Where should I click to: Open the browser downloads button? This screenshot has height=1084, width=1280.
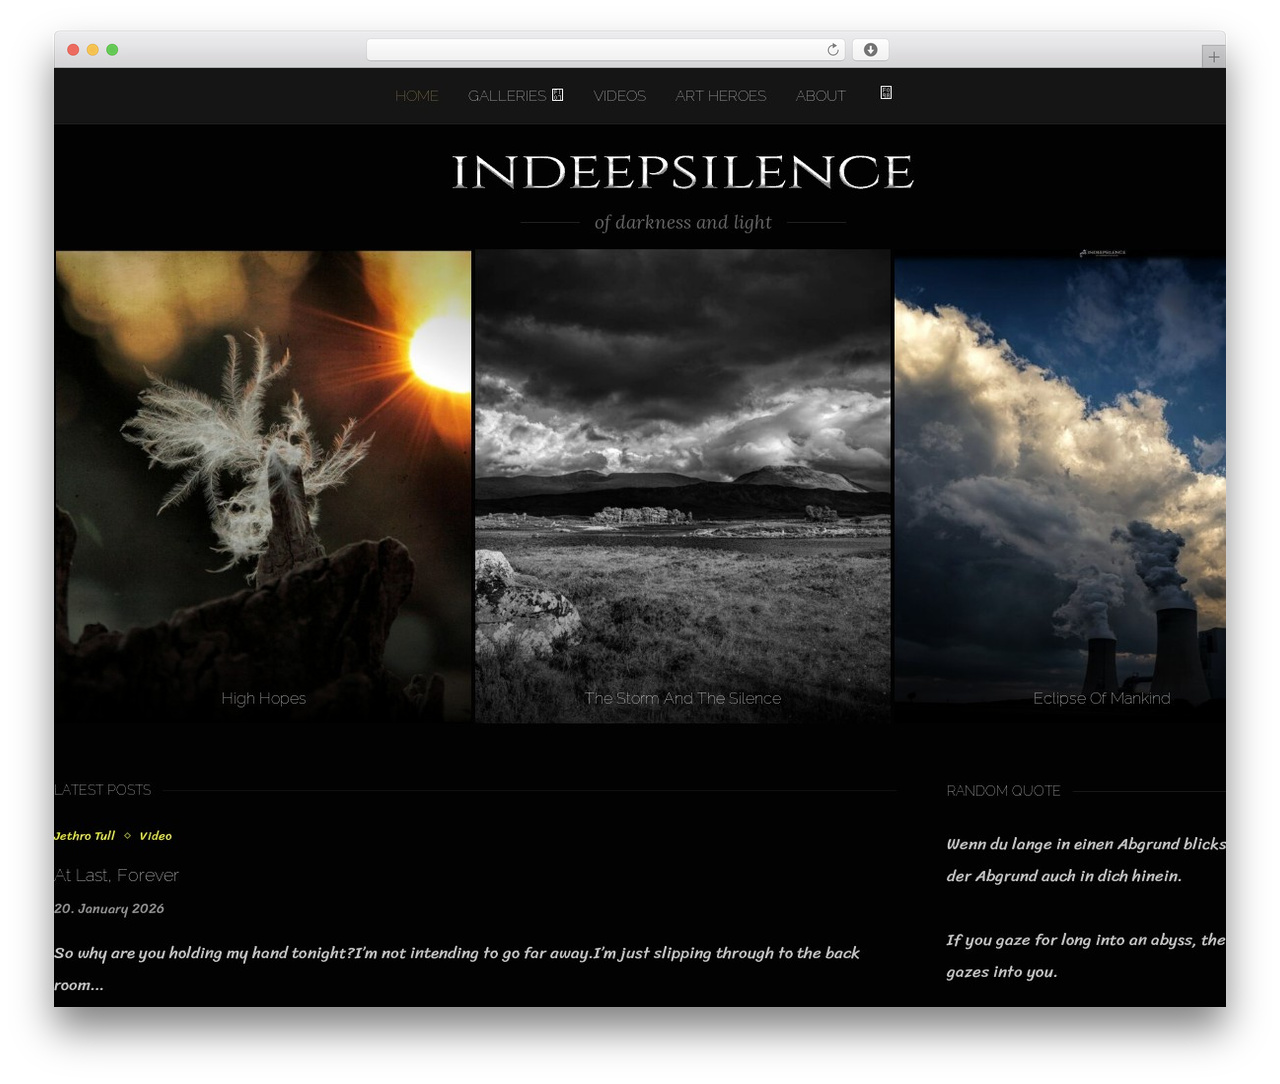(x=871, y=50)
